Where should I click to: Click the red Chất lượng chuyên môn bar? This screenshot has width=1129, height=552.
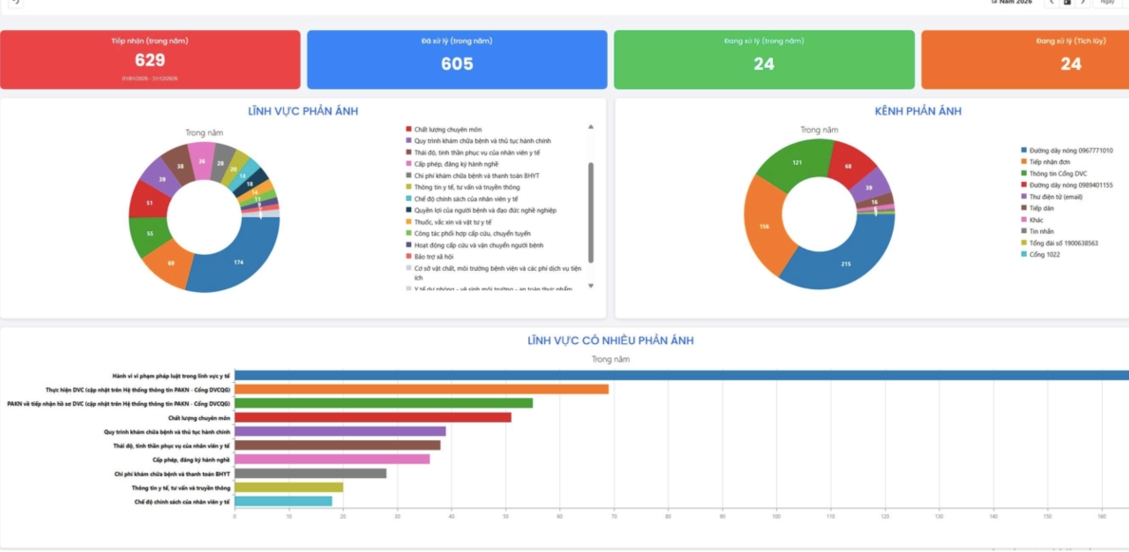coord(373,417)
